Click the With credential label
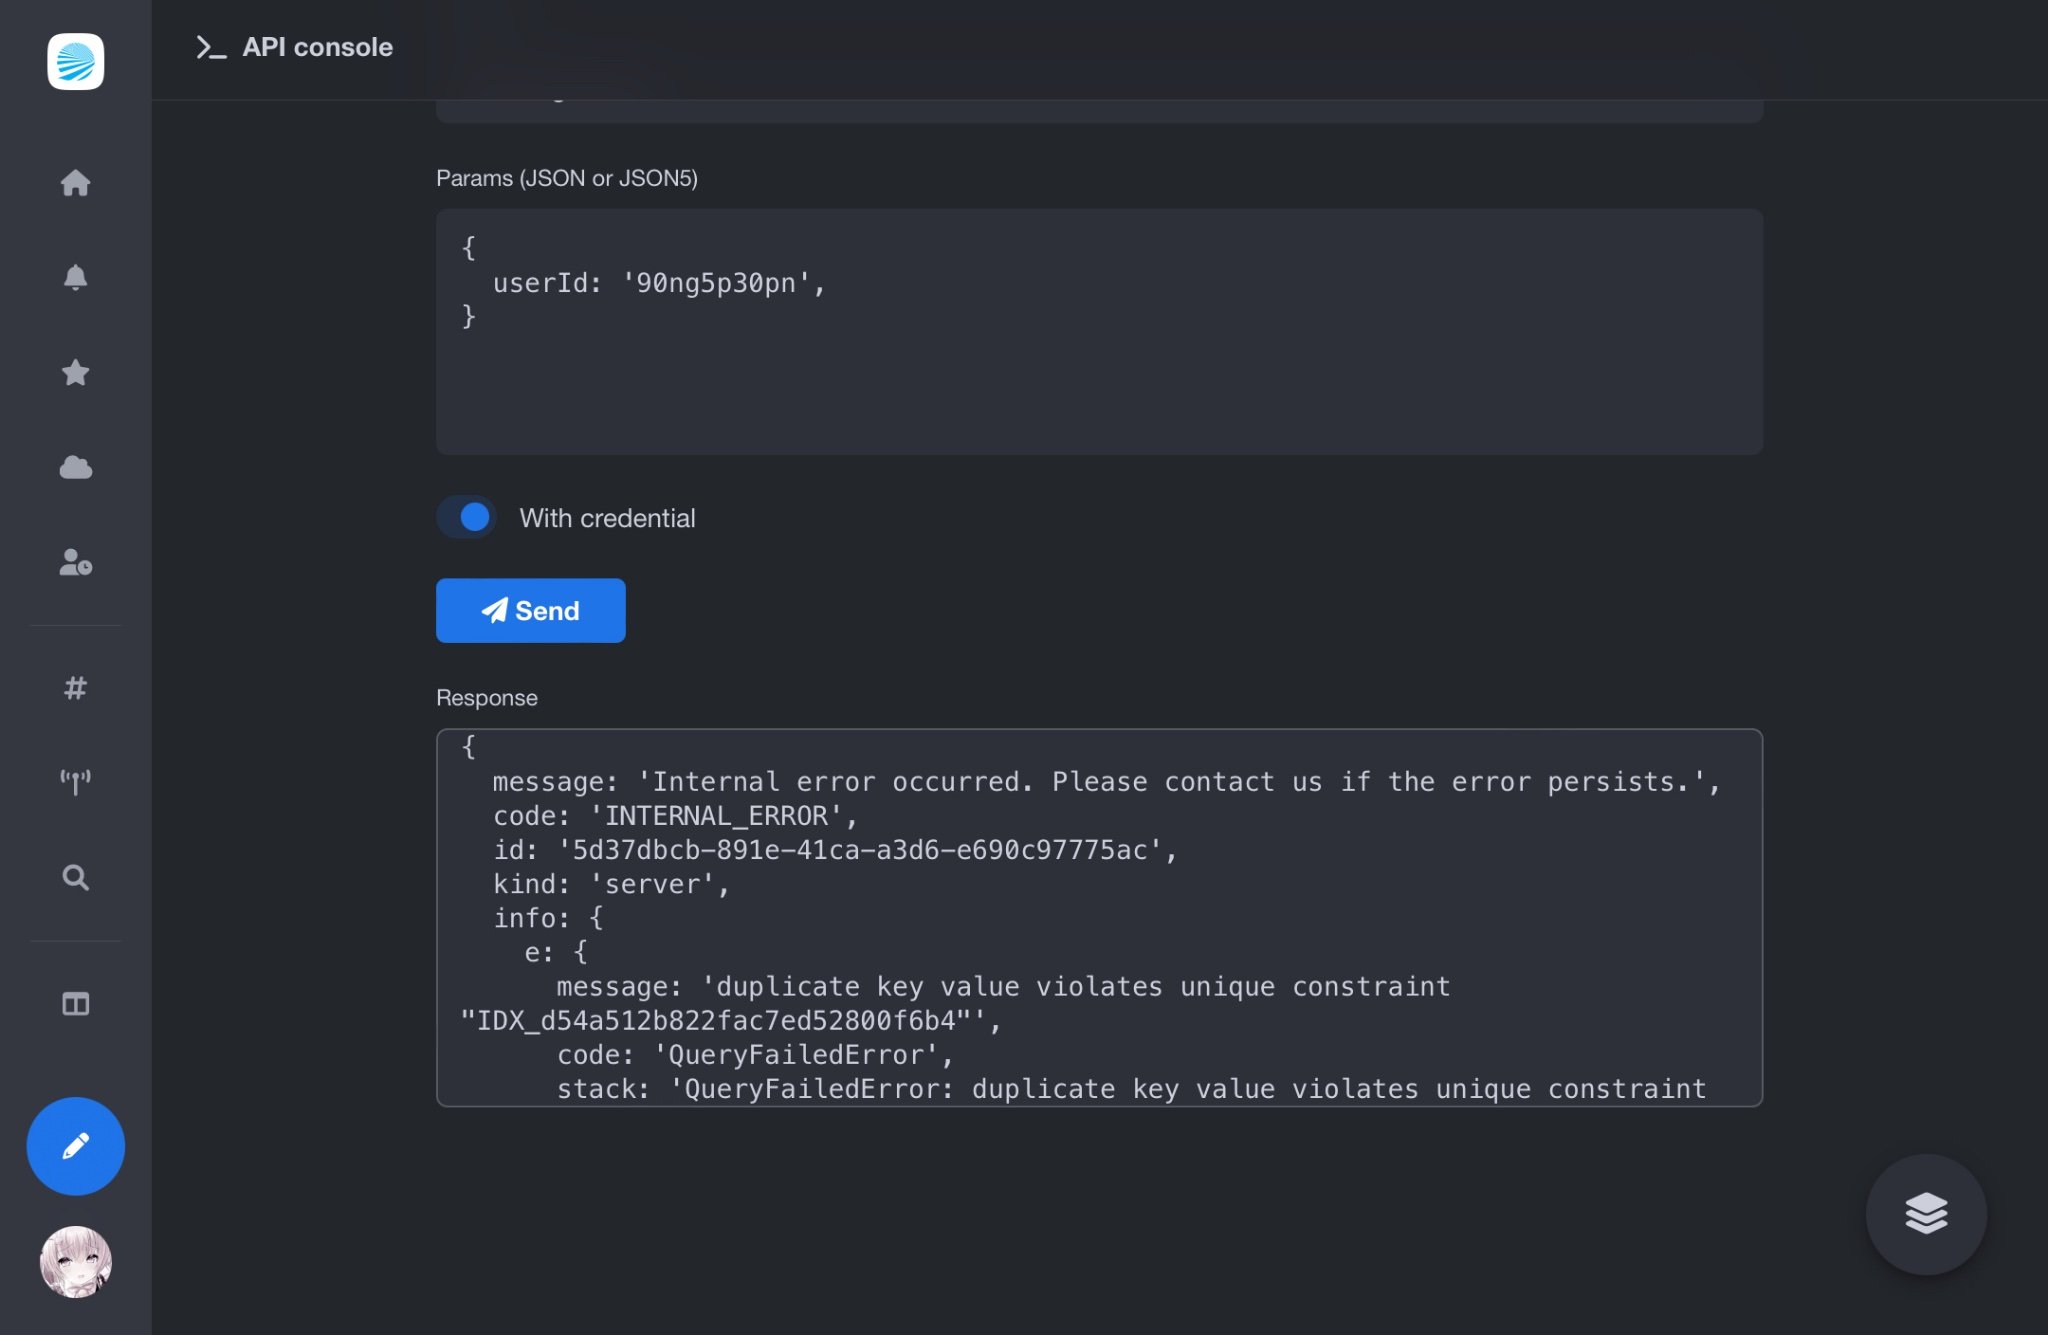This screenshot has width=2048, height=1335. click(x=607, y=518)
